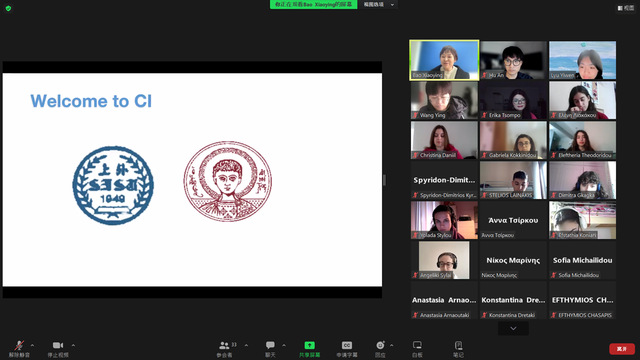Select STELIOS LAINAKIS video tile

point(513,180)
